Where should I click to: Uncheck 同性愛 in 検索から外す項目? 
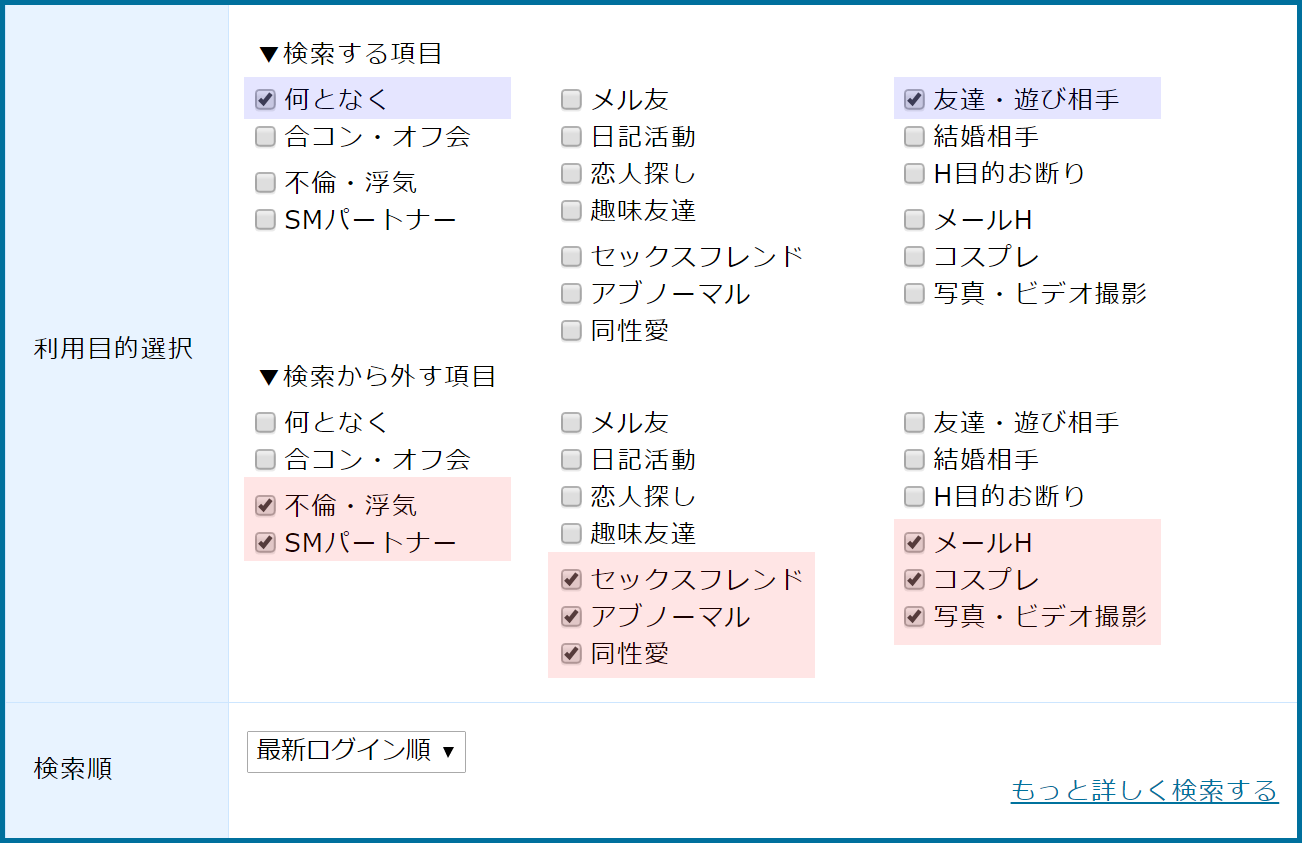click(571, 653)
